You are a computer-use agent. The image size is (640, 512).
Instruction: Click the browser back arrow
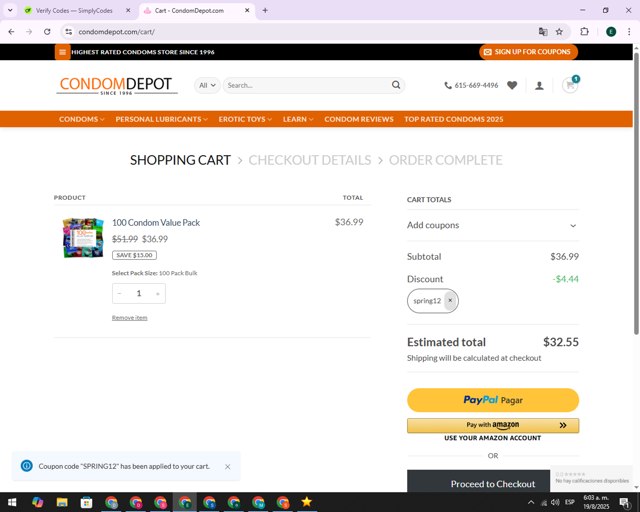tap(11, 31)
